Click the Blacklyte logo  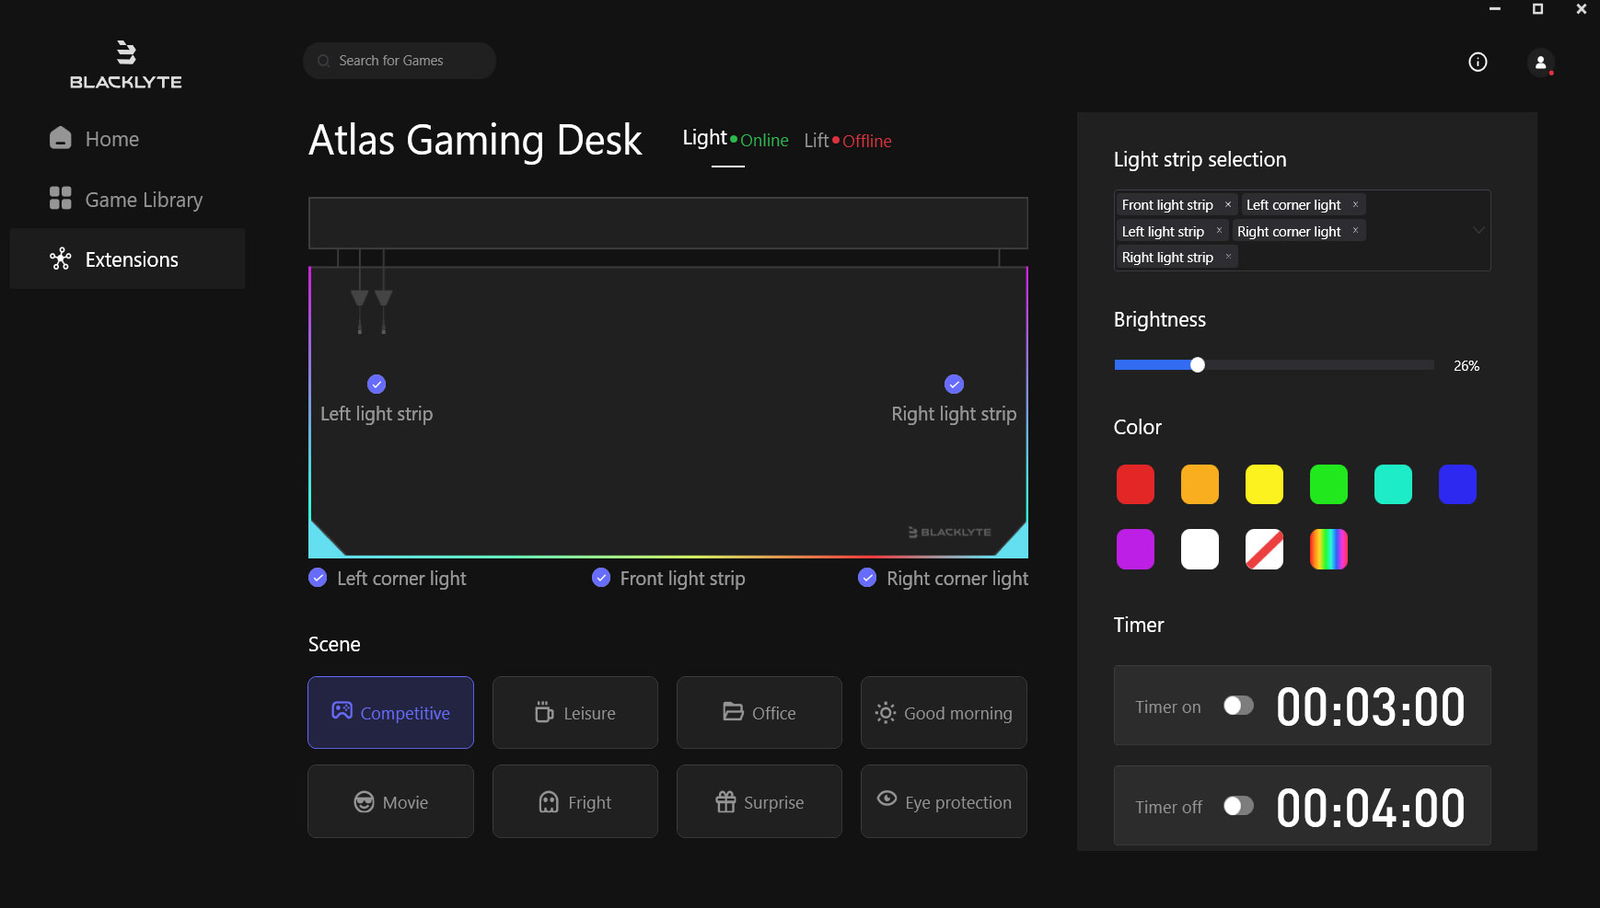[126, 65]
